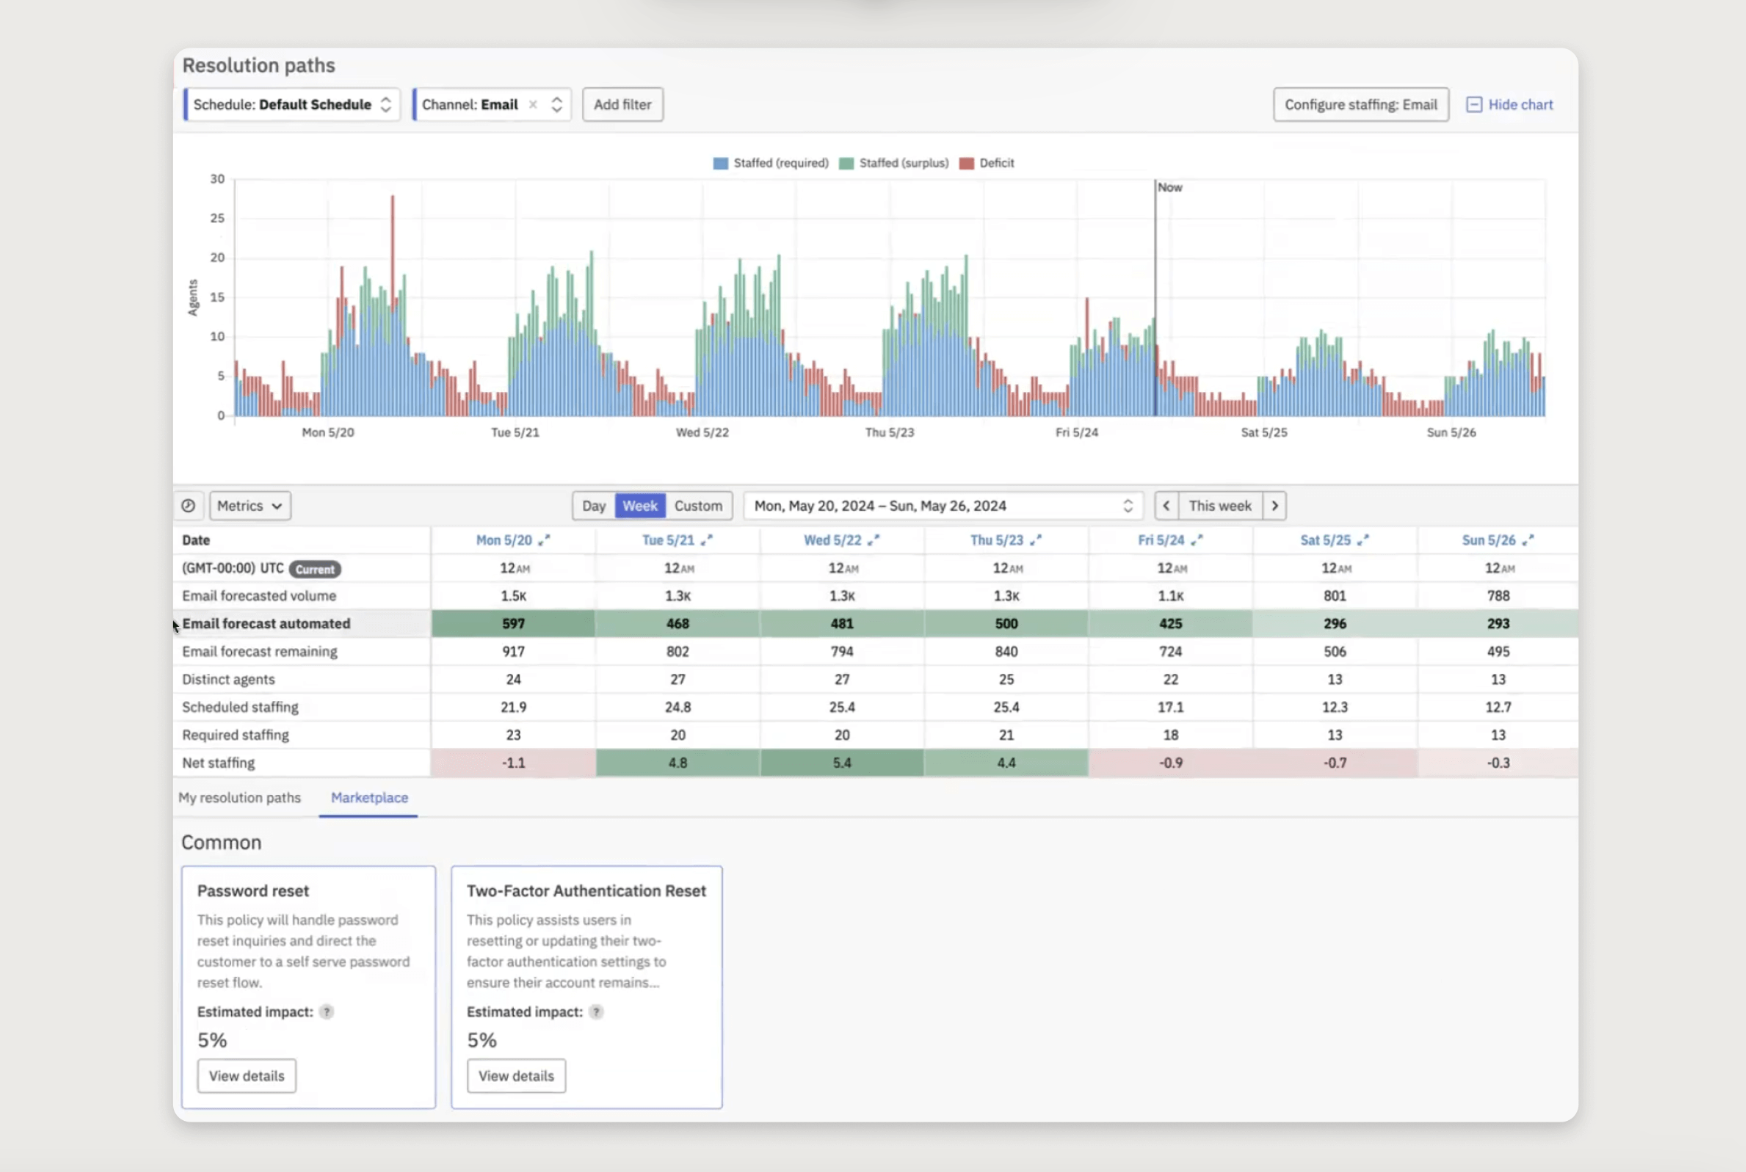Image resolution: width=1746 pixels, height=1172 pixels.
Task: Select the Email forecast remaining row label
Action: (x=260, y=652)
